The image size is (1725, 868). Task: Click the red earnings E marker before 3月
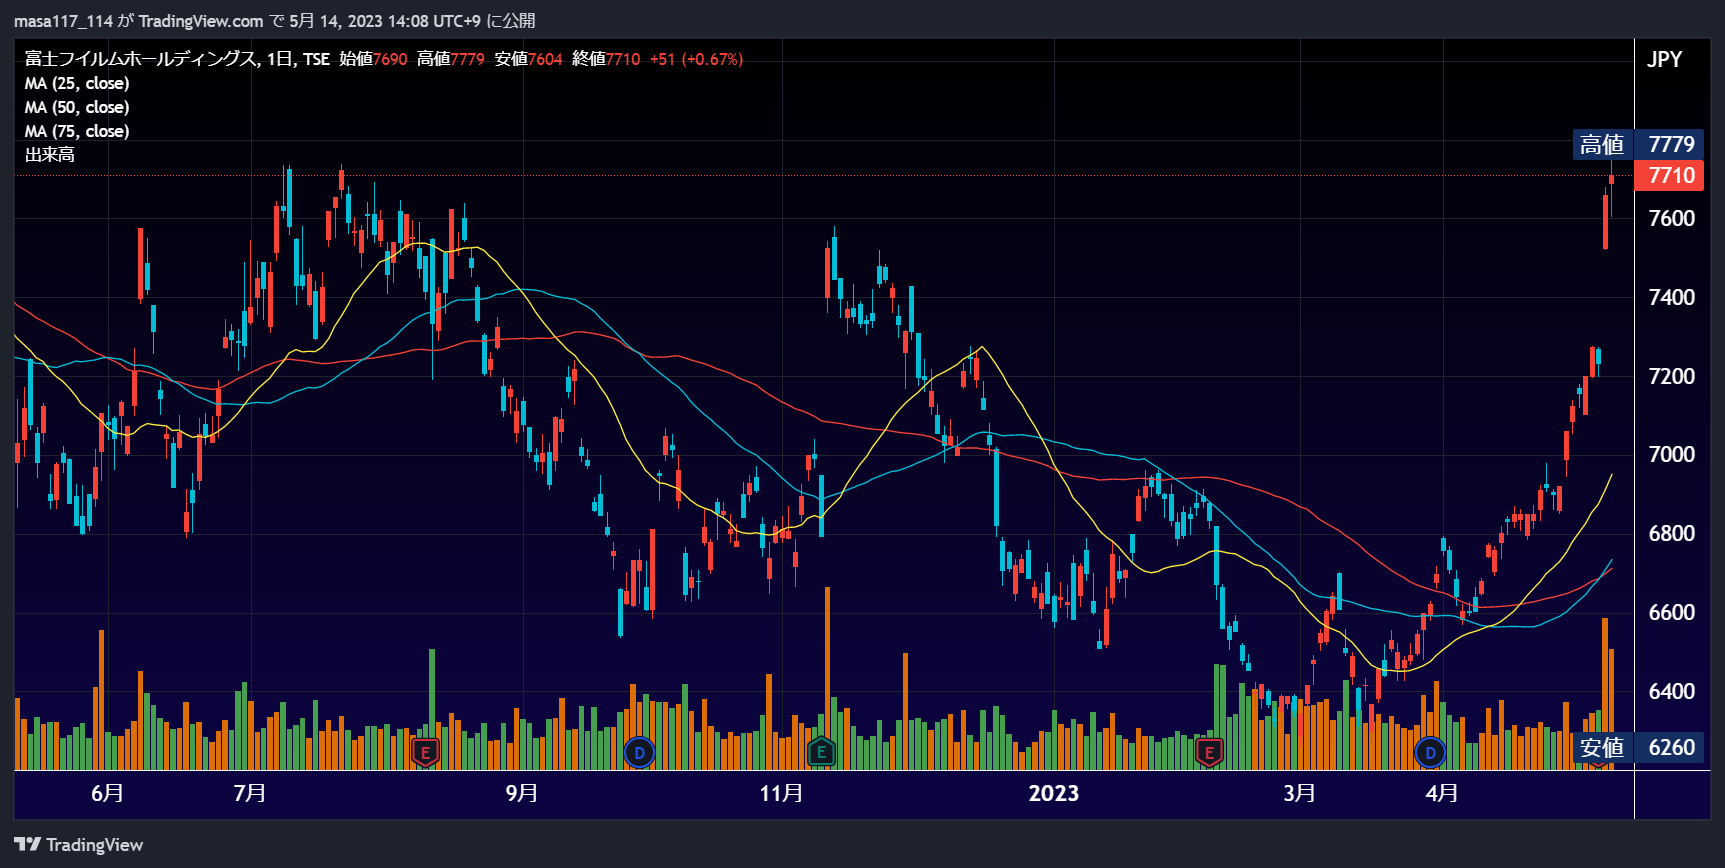pos(1209,752)
